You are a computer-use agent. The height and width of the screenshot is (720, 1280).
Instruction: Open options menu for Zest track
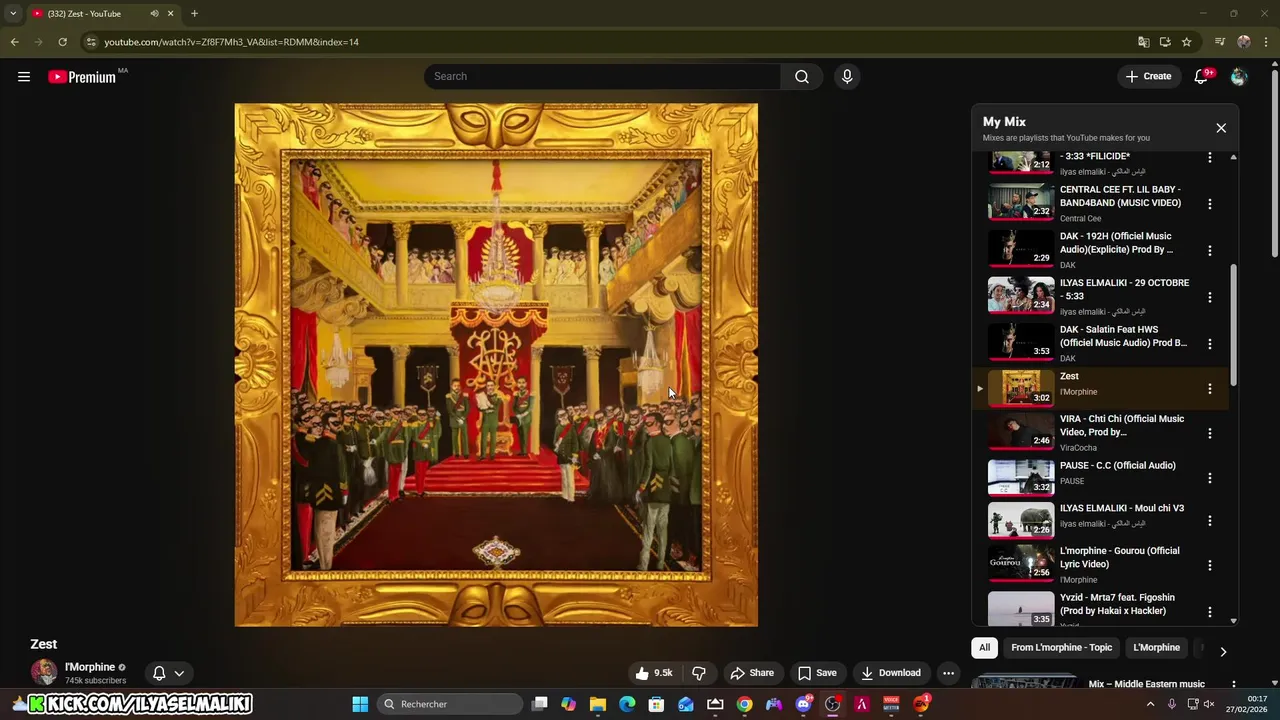click(1209, 389)
